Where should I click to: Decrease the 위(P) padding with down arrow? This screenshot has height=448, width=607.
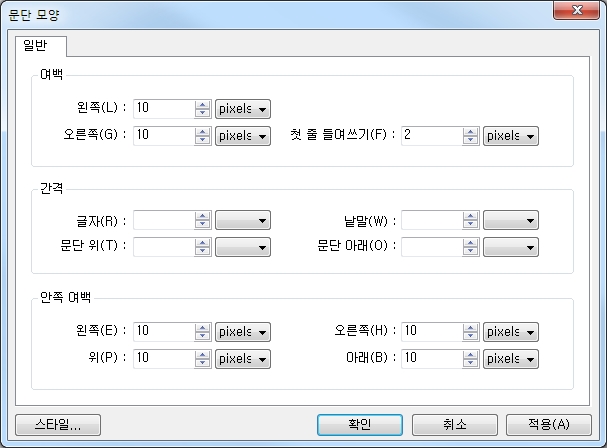pyautogui.click(x=203, y=362)
